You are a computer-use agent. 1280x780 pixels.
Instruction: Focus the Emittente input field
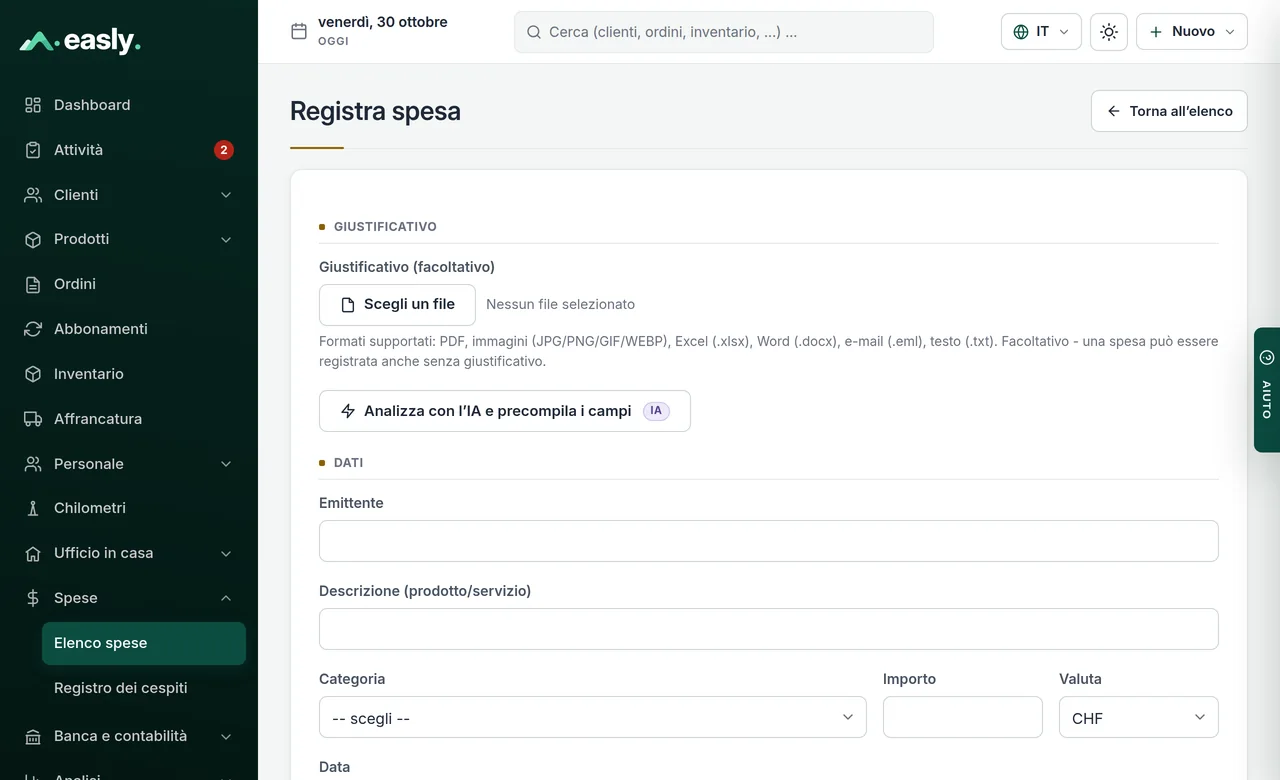[x=769, y=541]
